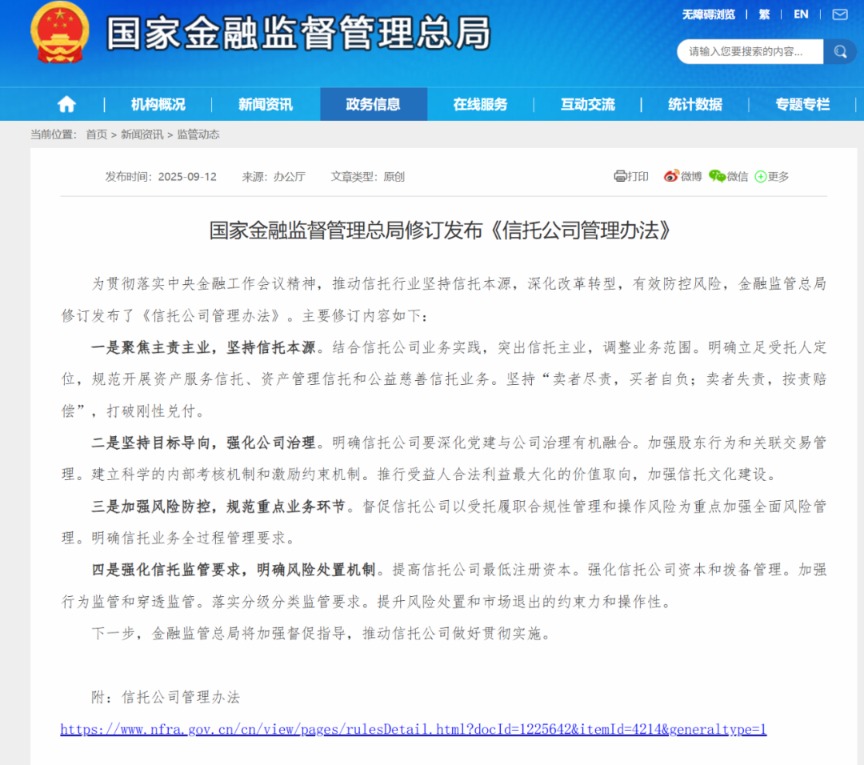864x765 pixels.
Task: Click the 当前位置 label
Action: click(52, 134)
